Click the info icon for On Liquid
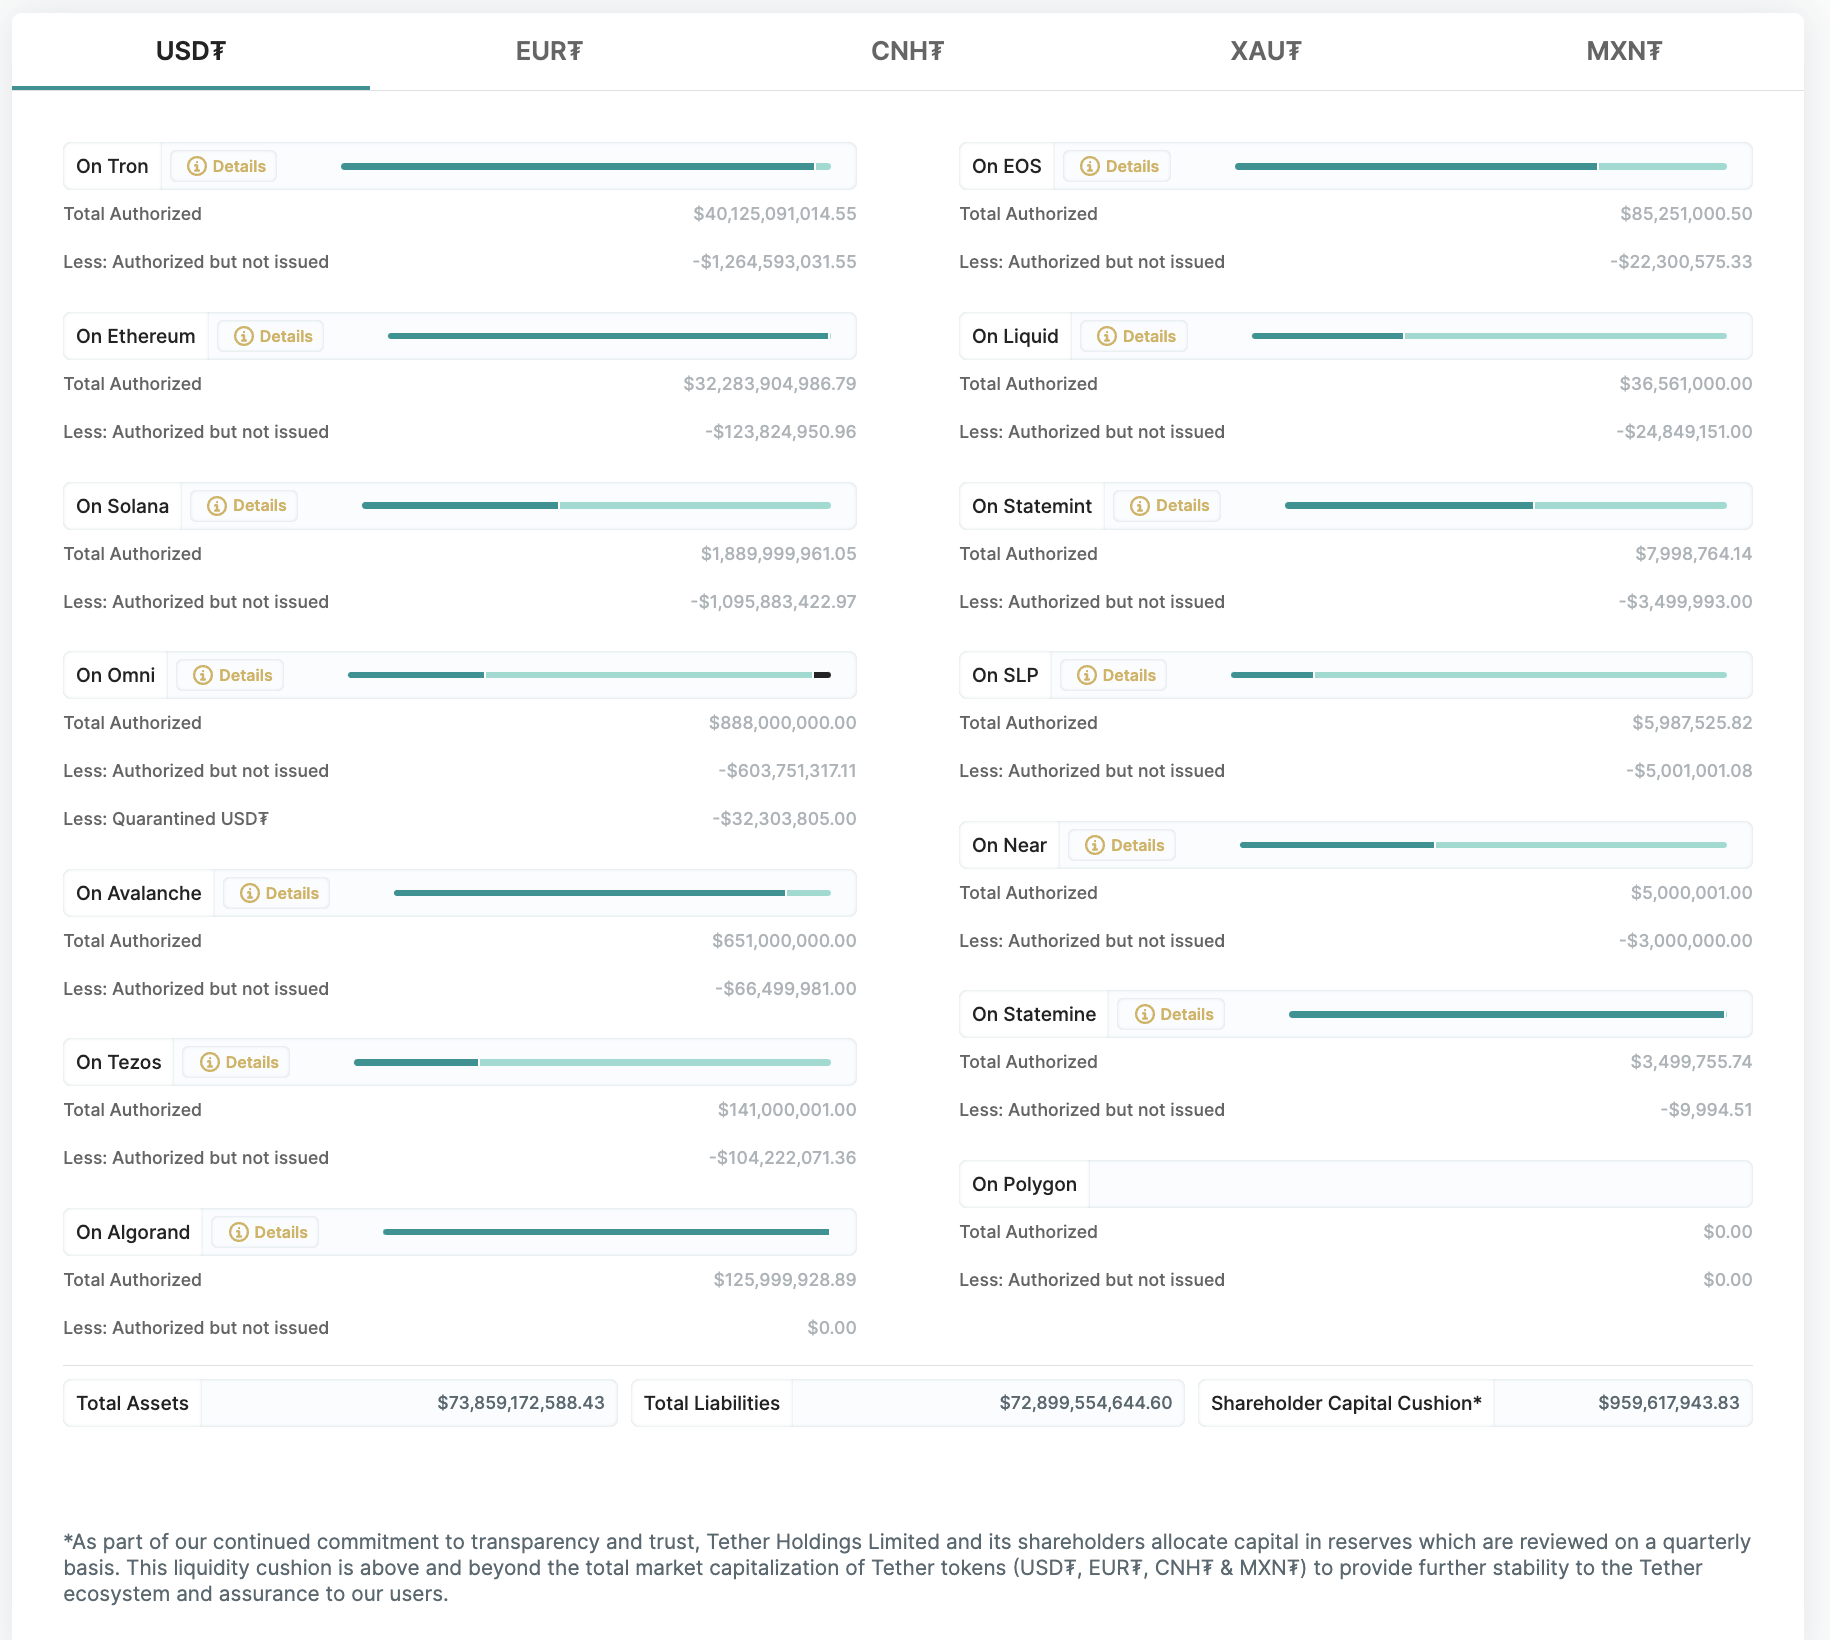Viewport: 1830px width, 1640px height. coord(1107,337)
